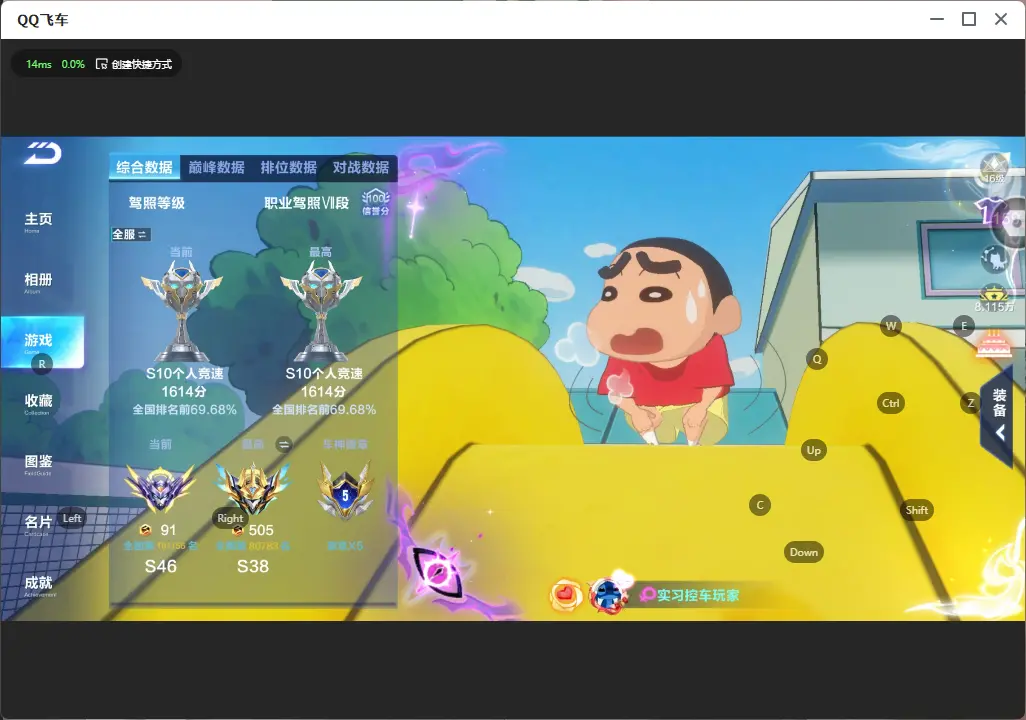Click the S46 current rank emblem
This screenshot has height=720, width=1026.
pos(160,487)
